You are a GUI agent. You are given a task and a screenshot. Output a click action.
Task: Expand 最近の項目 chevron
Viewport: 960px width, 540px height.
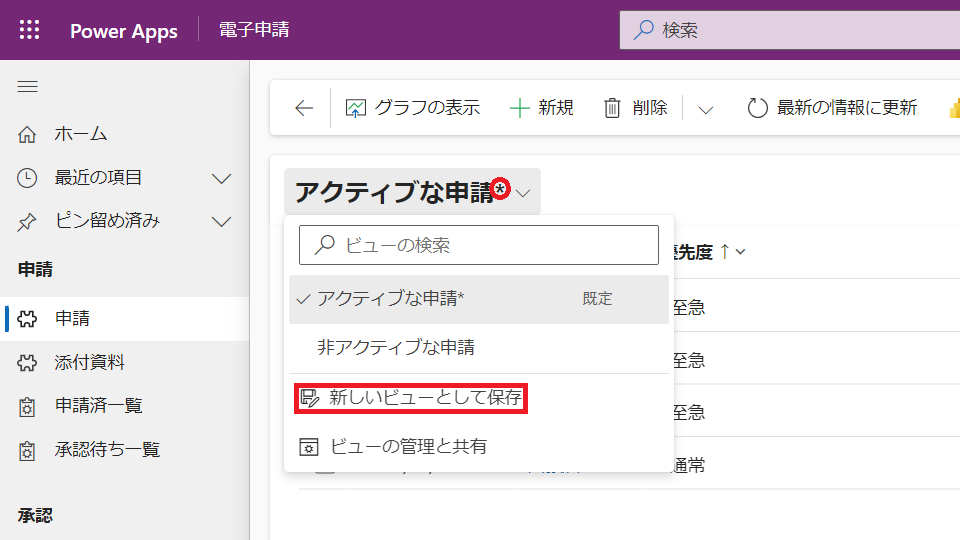pos(221,178)
